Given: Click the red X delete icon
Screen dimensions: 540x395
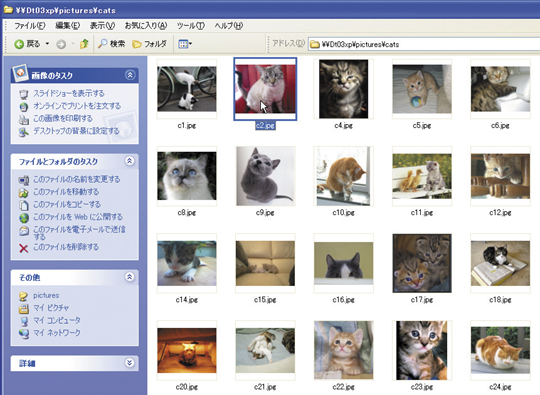Looking at the screenshot, I should click(x=23, y=248).
